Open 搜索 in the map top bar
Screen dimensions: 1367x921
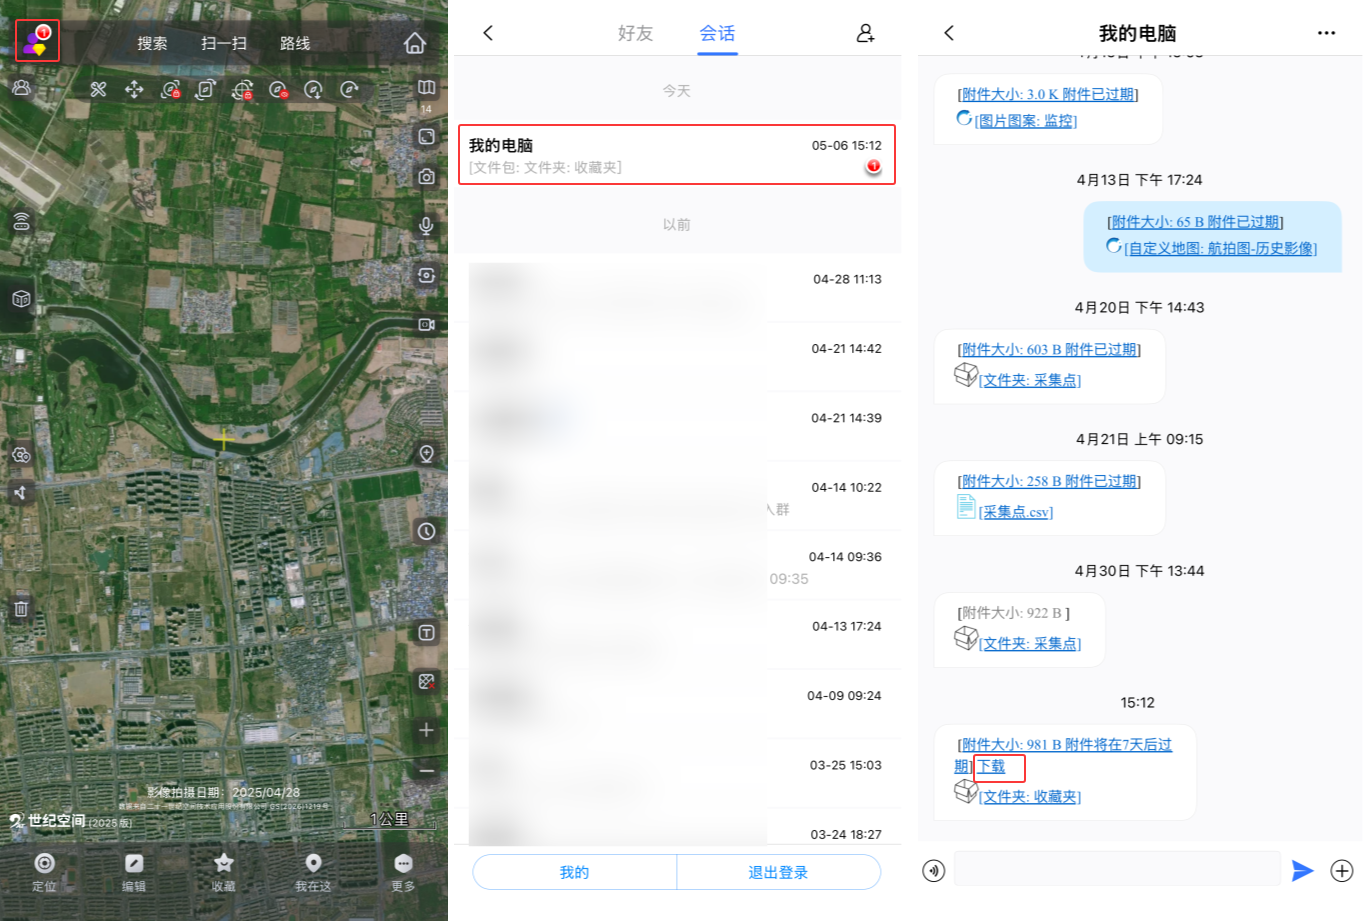(152, 43)
